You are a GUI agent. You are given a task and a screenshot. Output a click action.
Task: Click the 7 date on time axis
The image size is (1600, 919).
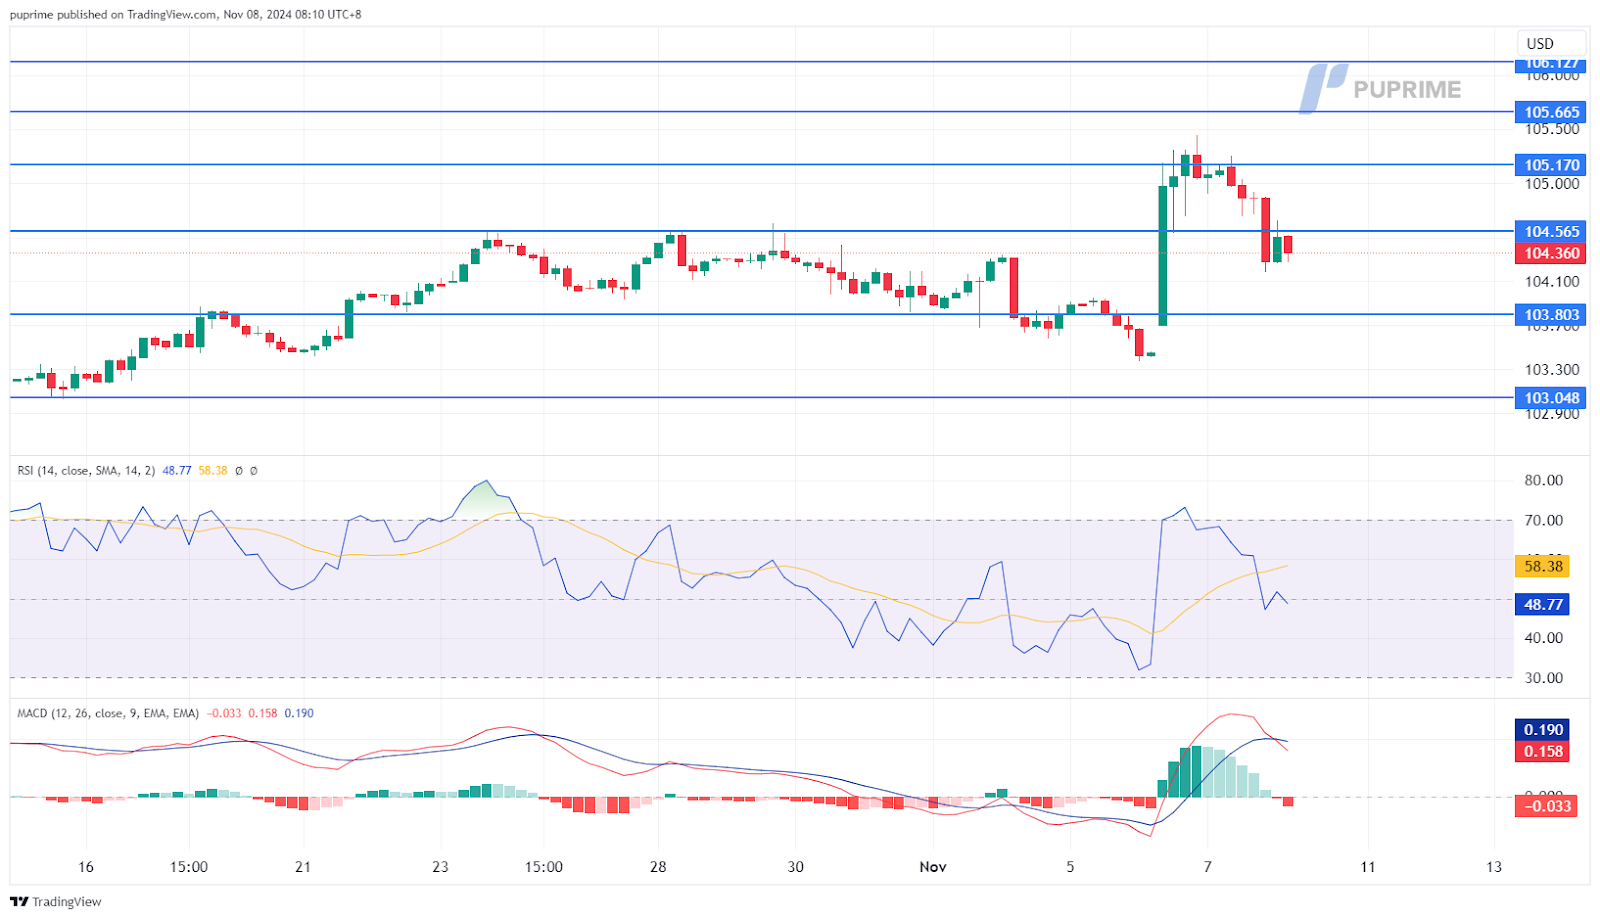point(1207,867)
